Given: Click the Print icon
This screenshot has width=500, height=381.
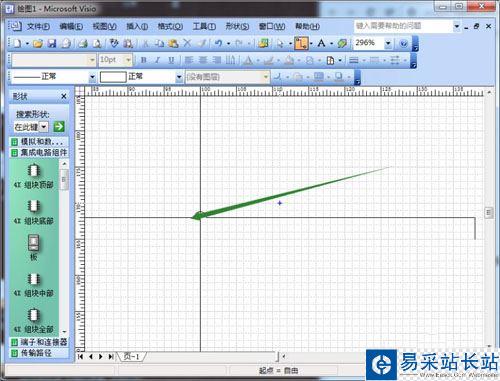Looking at the screenshot, I should pos(83,43).
